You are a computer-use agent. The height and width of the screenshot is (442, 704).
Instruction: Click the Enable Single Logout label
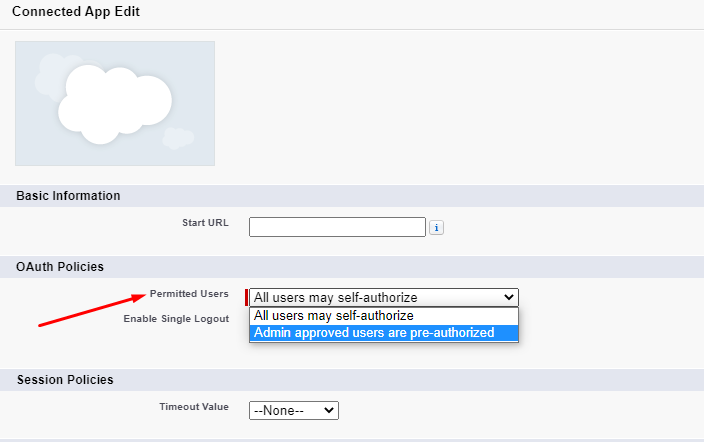pos(176,318)
